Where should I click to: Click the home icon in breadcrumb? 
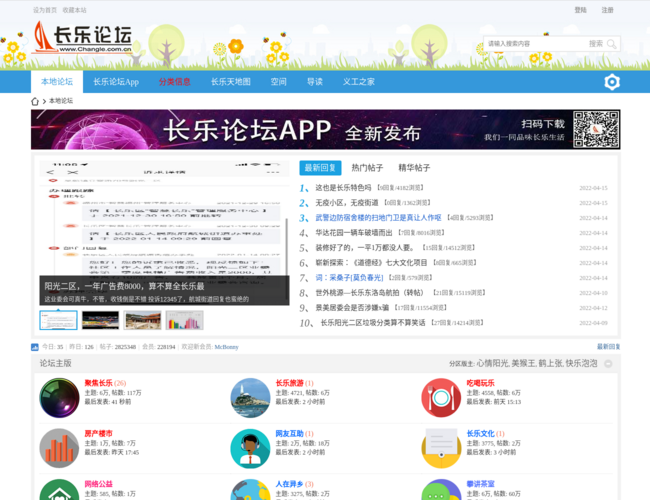point(35,101)
